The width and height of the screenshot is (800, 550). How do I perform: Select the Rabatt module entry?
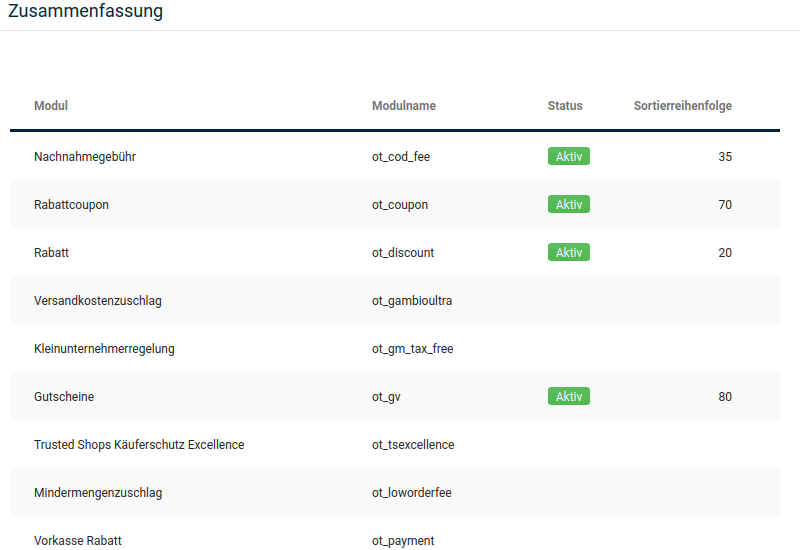point(395,252)
